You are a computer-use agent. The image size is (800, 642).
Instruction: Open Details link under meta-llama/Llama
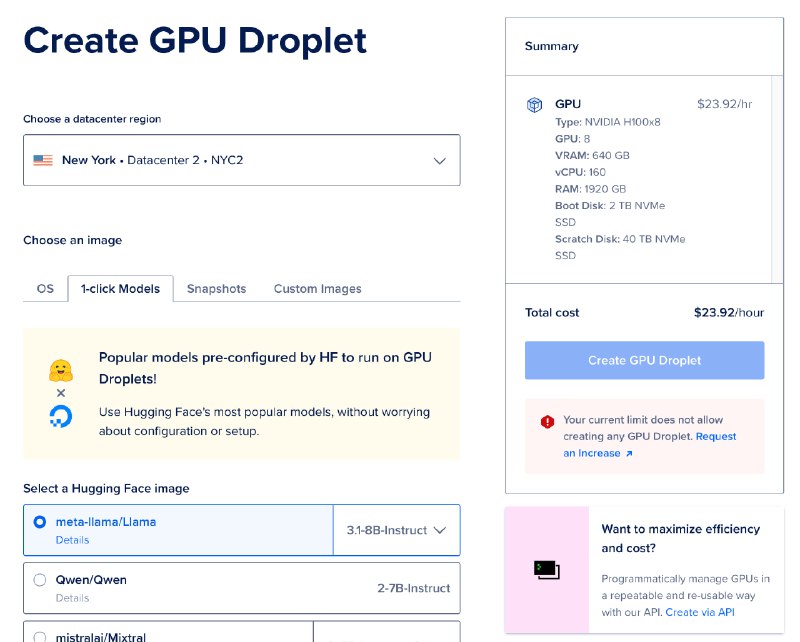point(72,540)
